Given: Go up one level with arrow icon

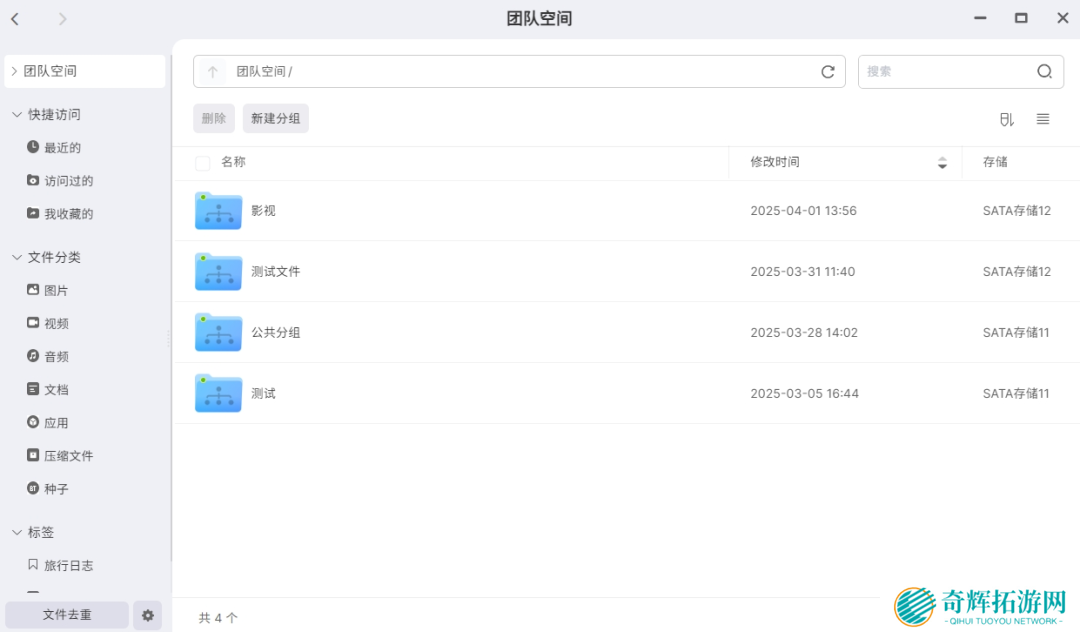Looking at the screenshot, I should (212, 72).
